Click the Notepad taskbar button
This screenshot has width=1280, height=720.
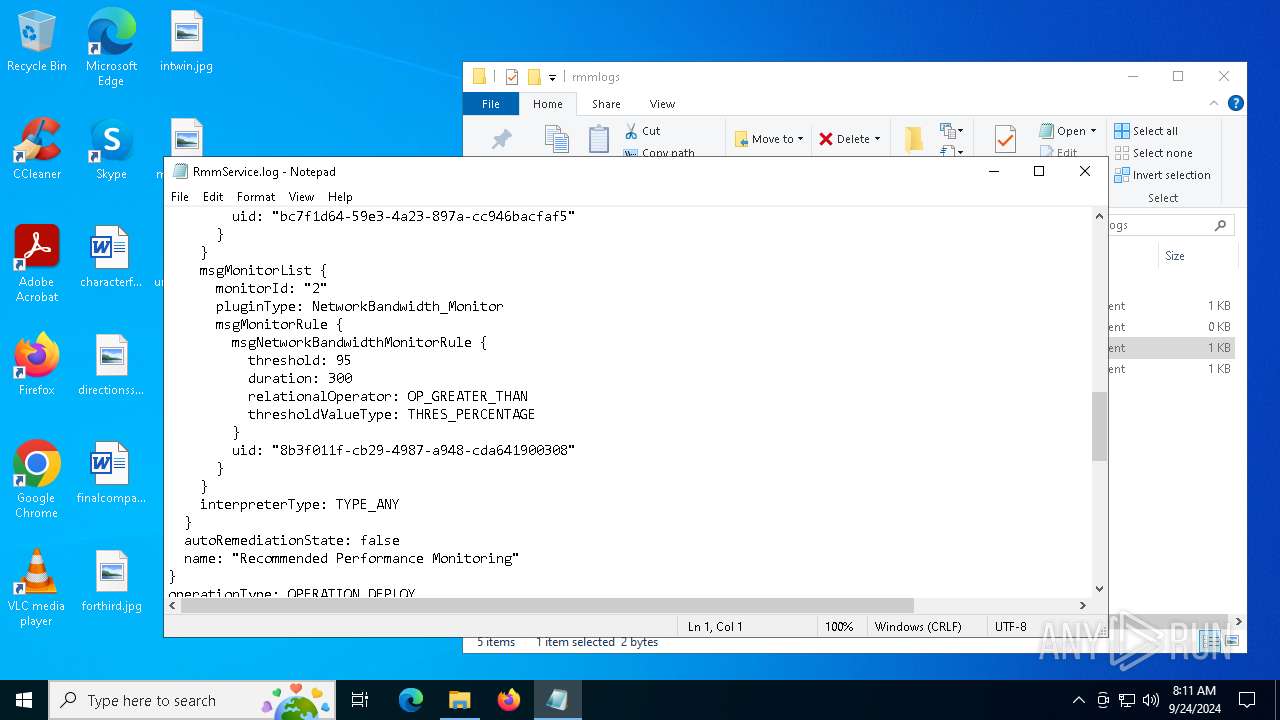click(557, 700)
